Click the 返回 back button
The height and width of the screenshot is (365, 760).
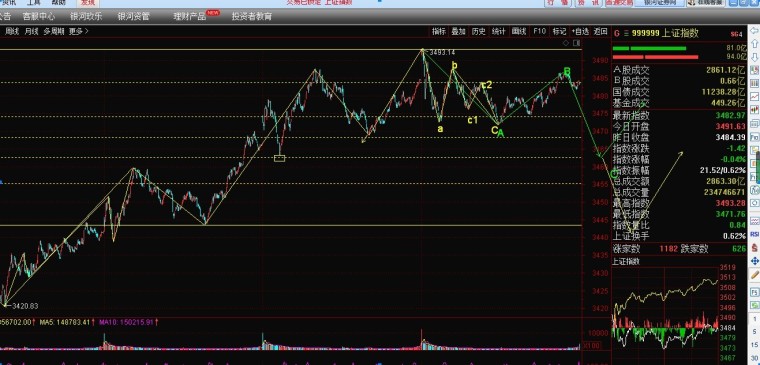pyautogui.click(x=600, y=32)
